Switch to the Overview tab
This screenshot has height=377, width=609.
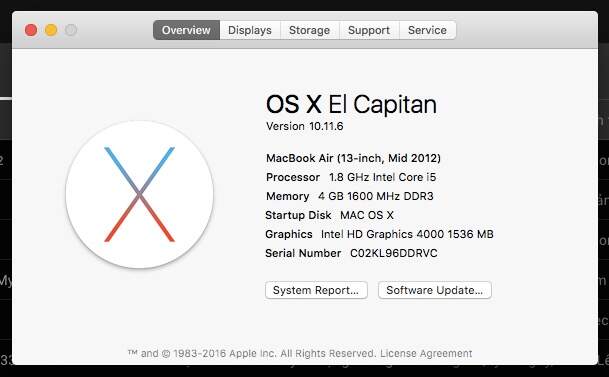[x=186, y=30]
